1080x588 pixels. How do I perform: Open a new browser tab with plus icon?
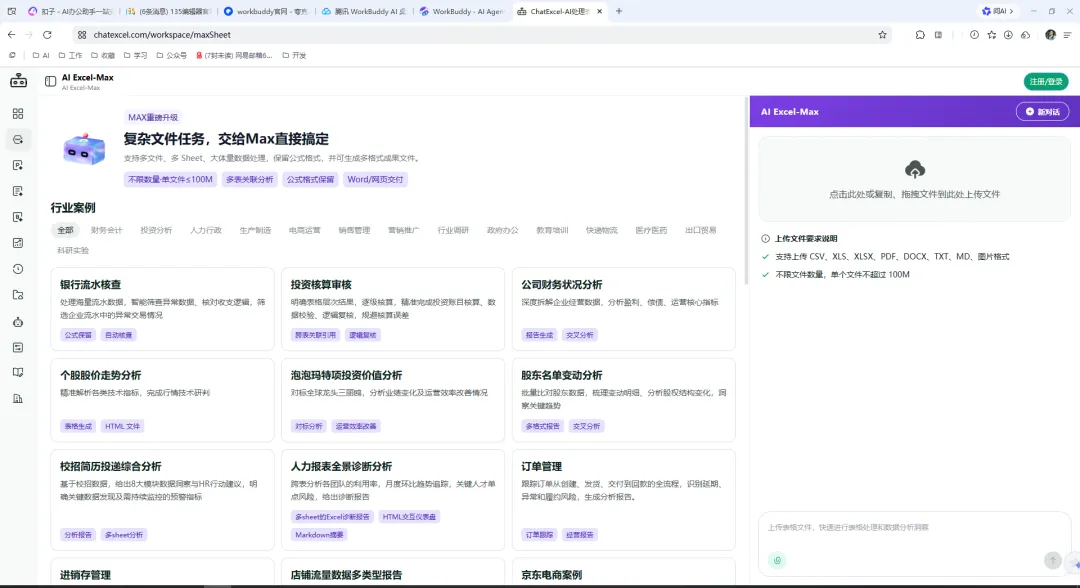click(x=619, y=11)
